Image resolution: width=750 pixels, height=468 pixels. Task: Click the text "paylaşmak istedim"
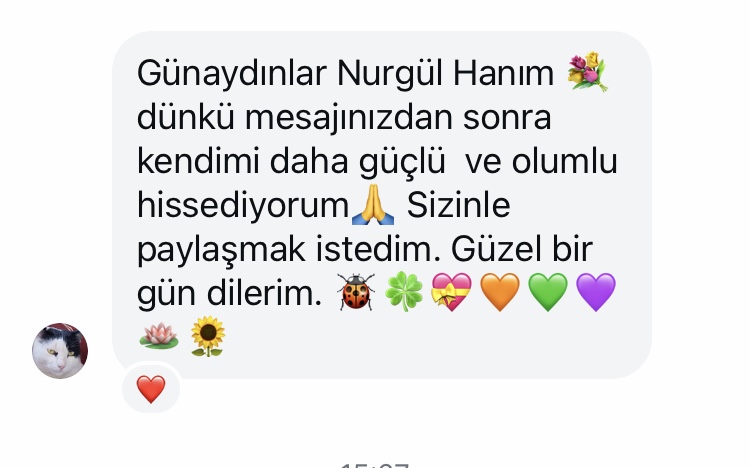click(288, 250)
